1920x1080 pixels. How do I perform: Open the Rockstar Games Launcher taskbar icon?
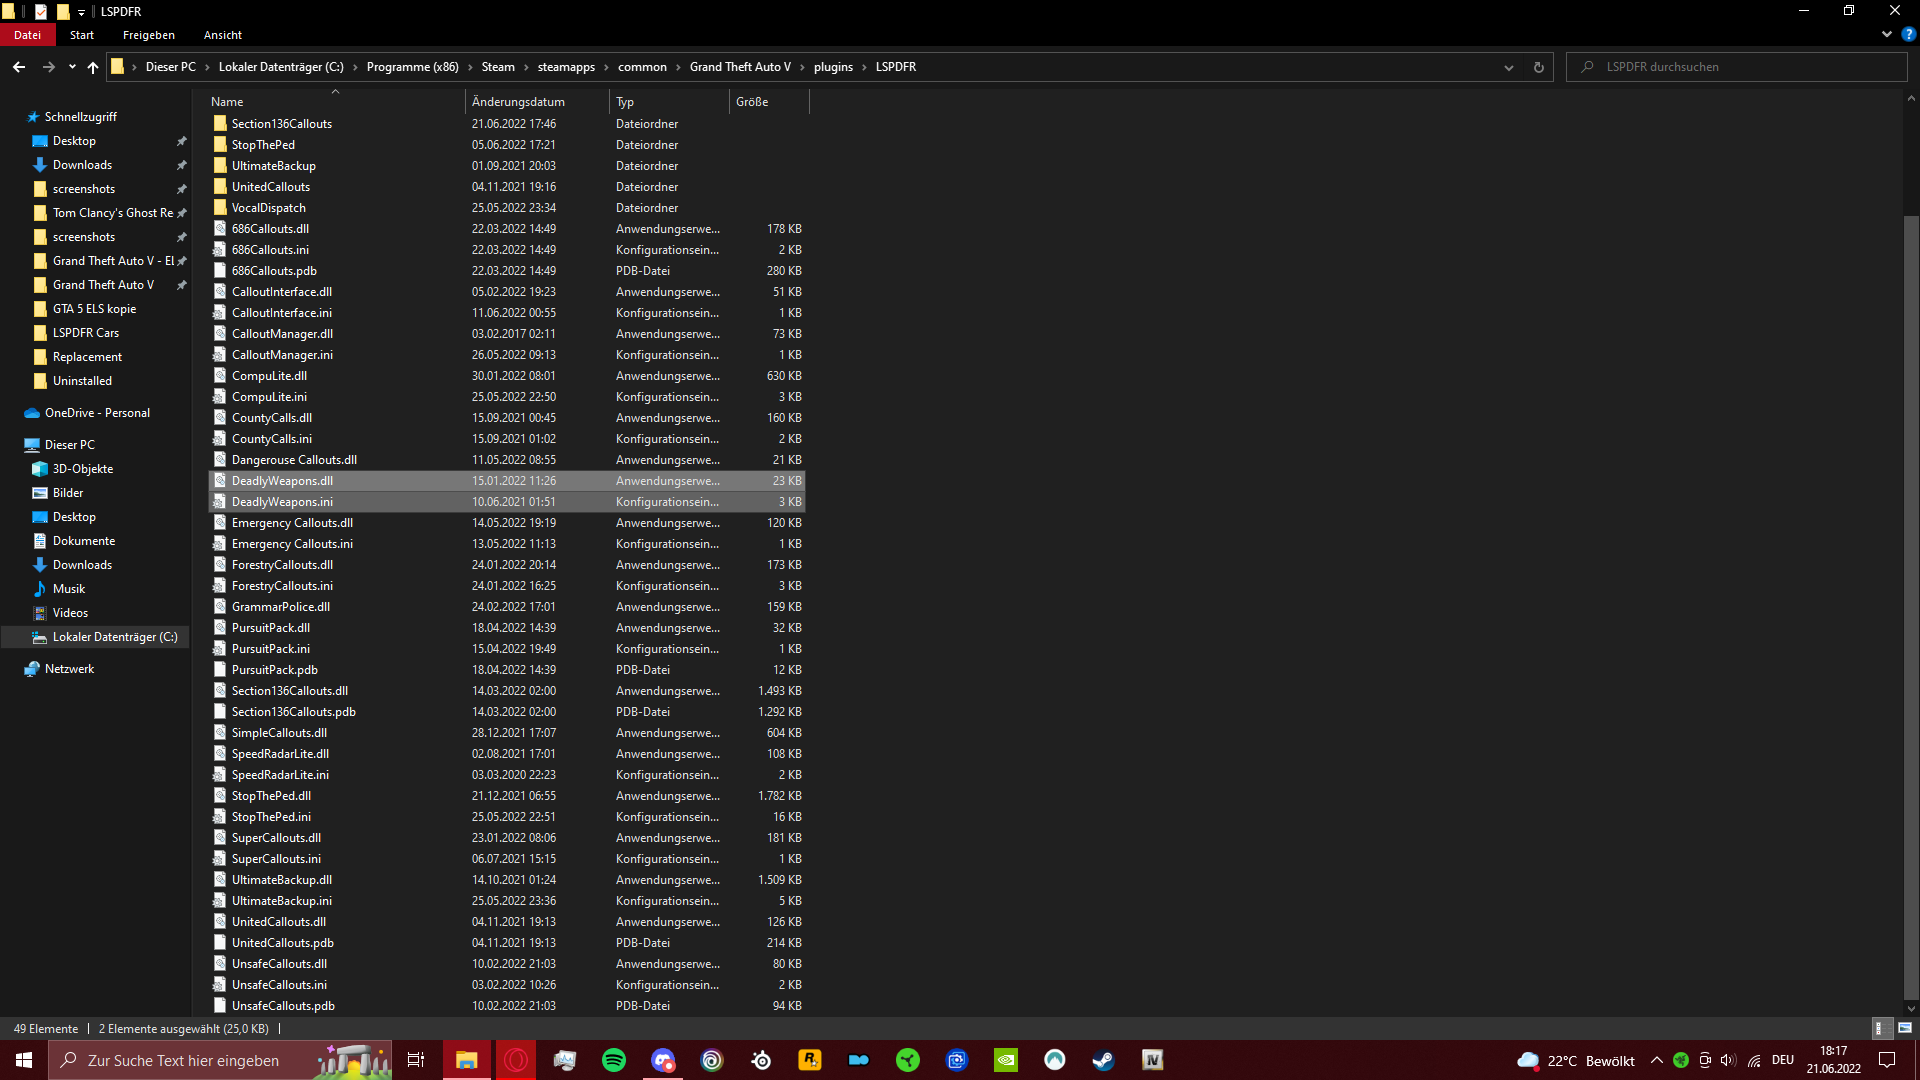pyautogui.click(x=810, y=1060)
